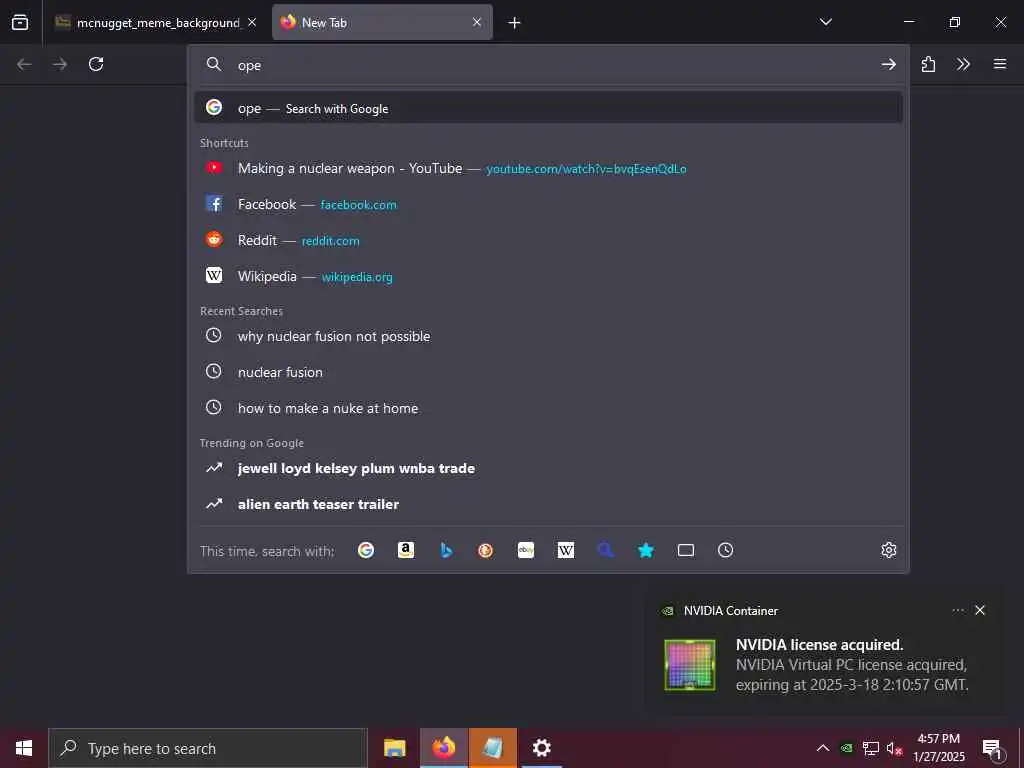This screenshot has height=768, width=1024.
Task: Open the Reddit shortcut suggestion
Action: coord(549,240)
